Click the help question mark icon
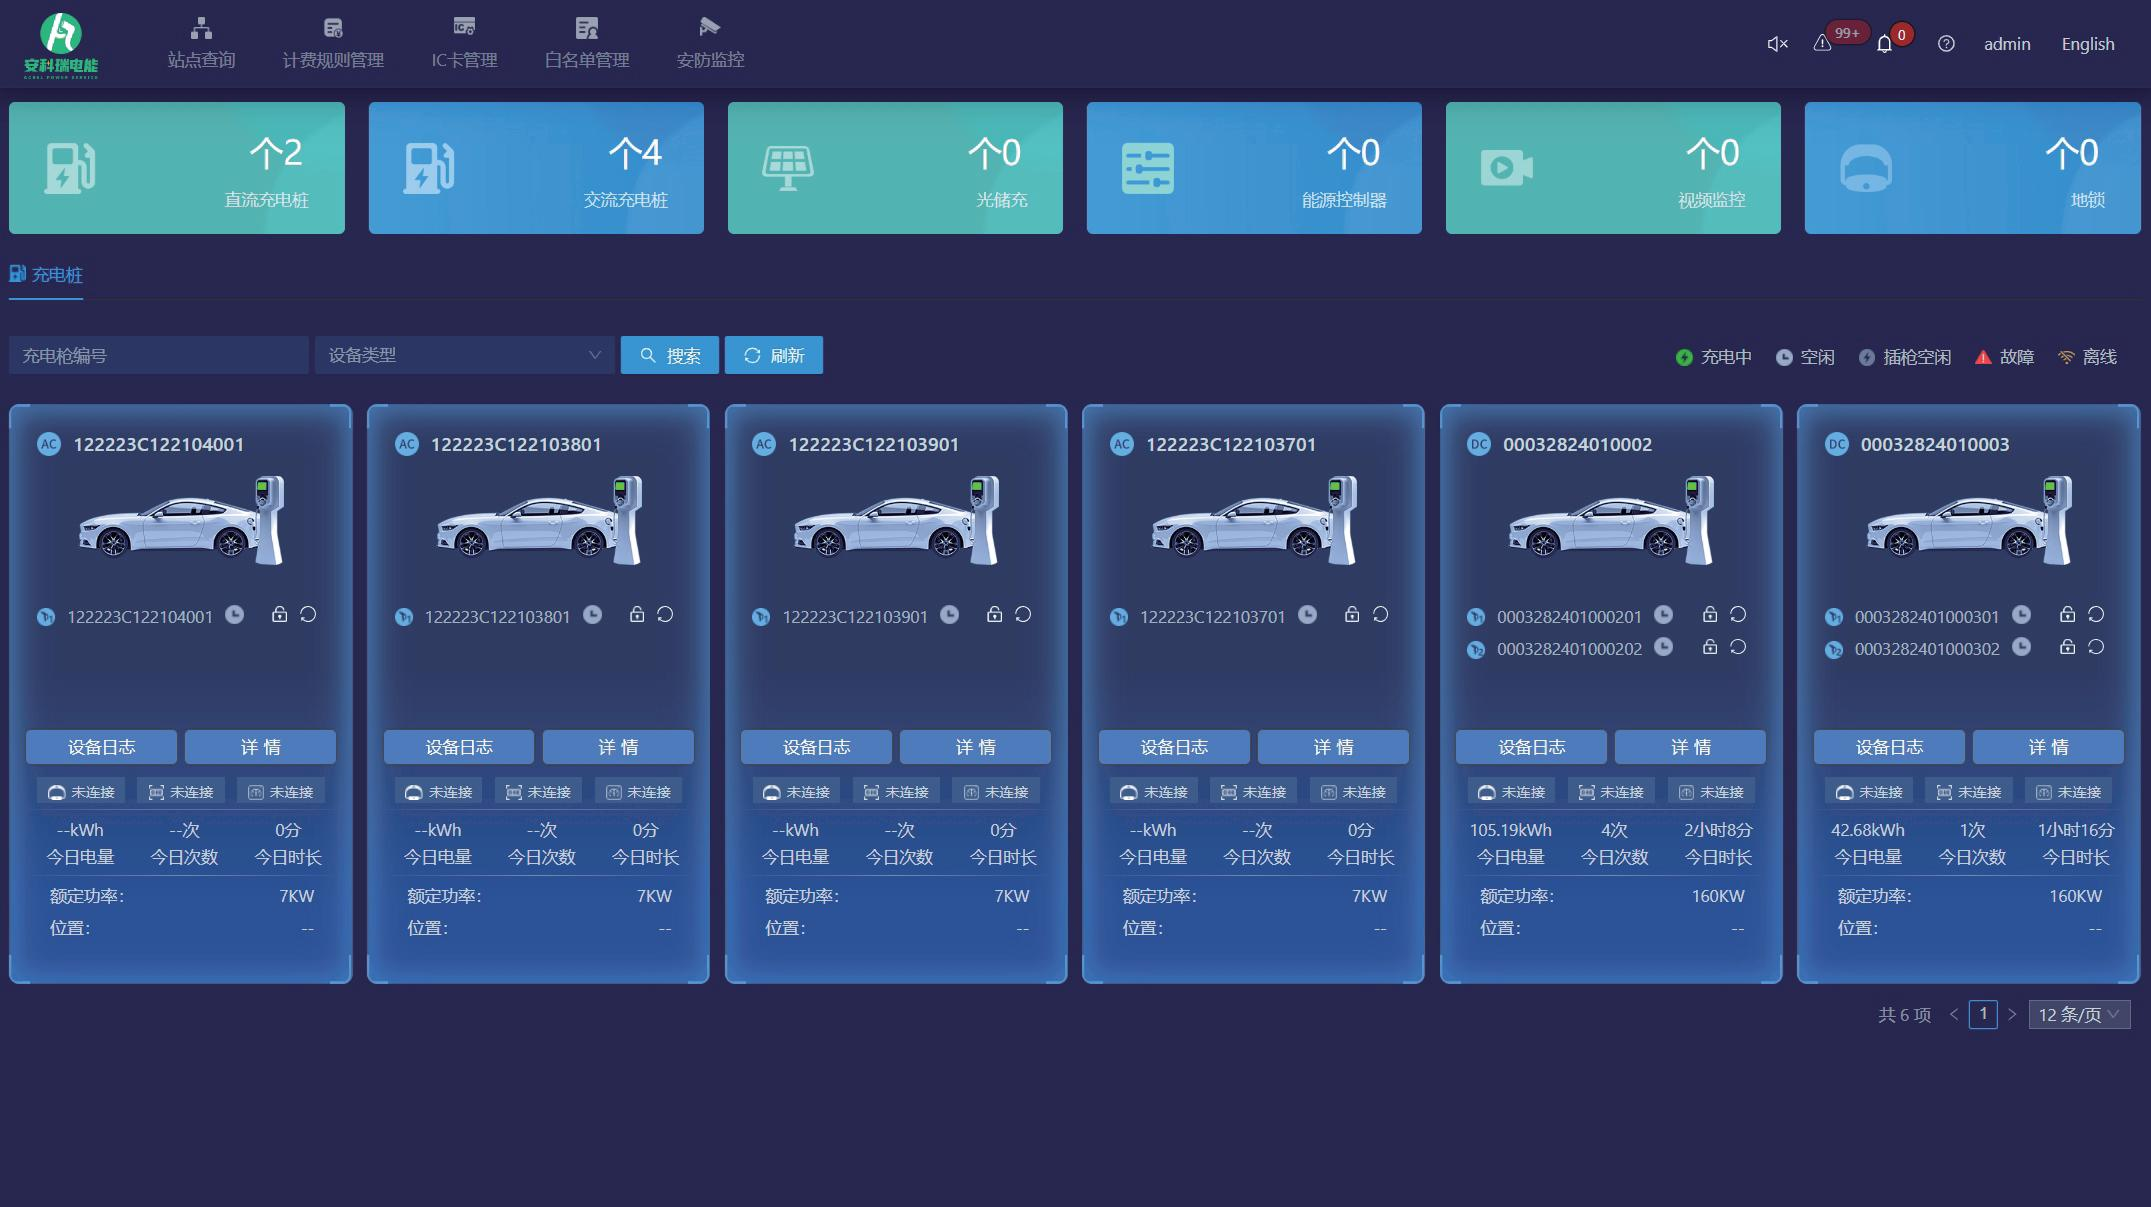The height and width of the screenshot is (1207, 2151). click(1946, 44)
